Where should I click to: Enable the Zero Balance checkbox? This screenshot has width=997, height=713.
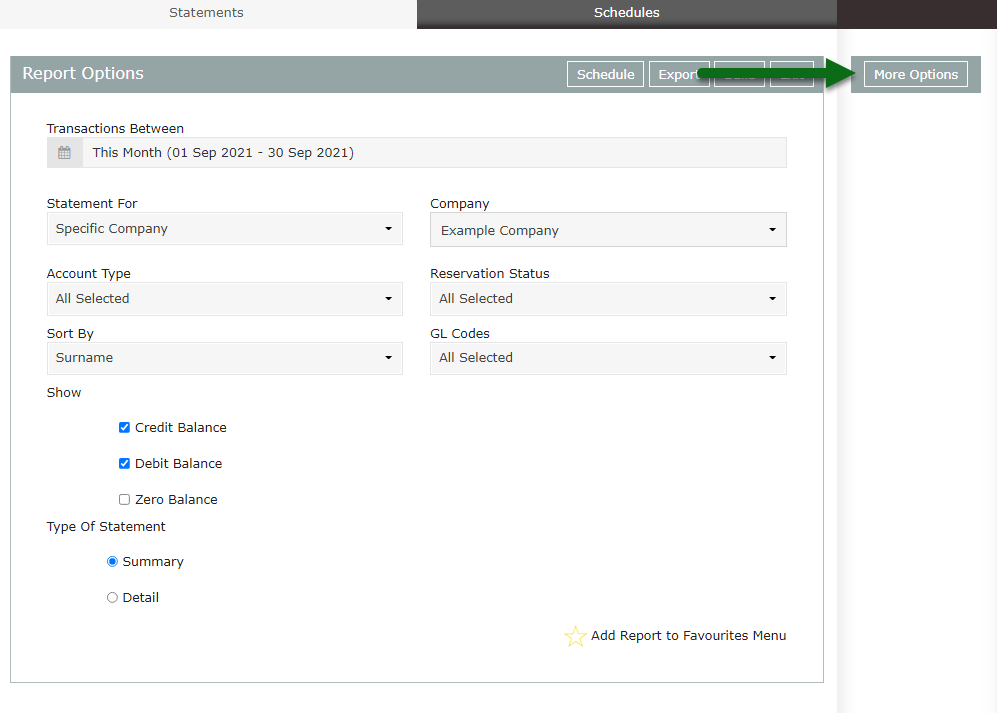125,500
